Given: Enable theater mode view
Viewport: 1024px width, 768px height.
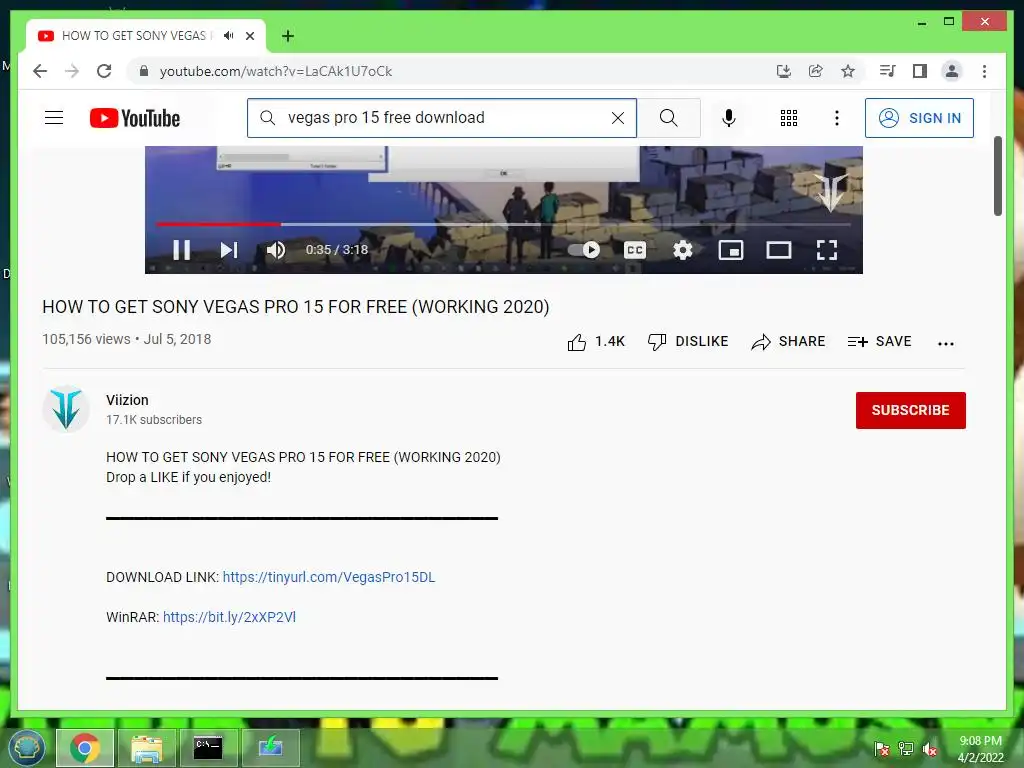Looking at the screenshot, I should [778, 249].
